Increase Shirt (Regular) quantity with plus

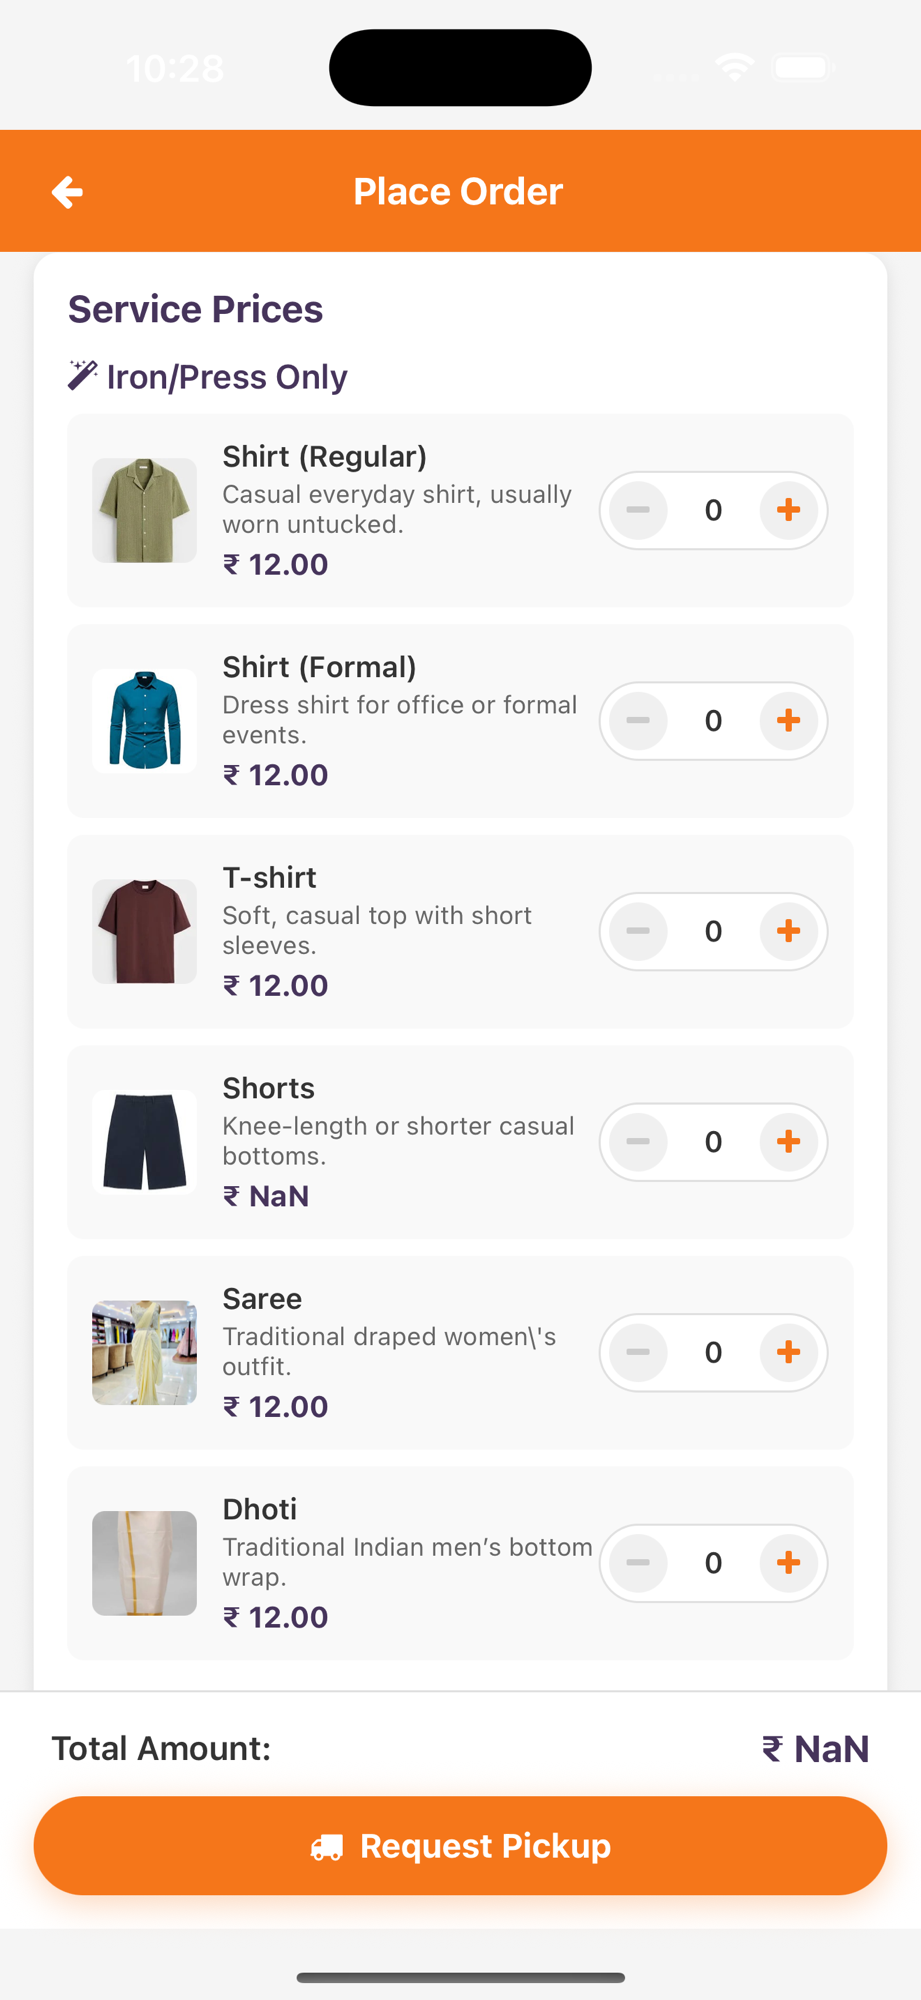tap(788, 510)
